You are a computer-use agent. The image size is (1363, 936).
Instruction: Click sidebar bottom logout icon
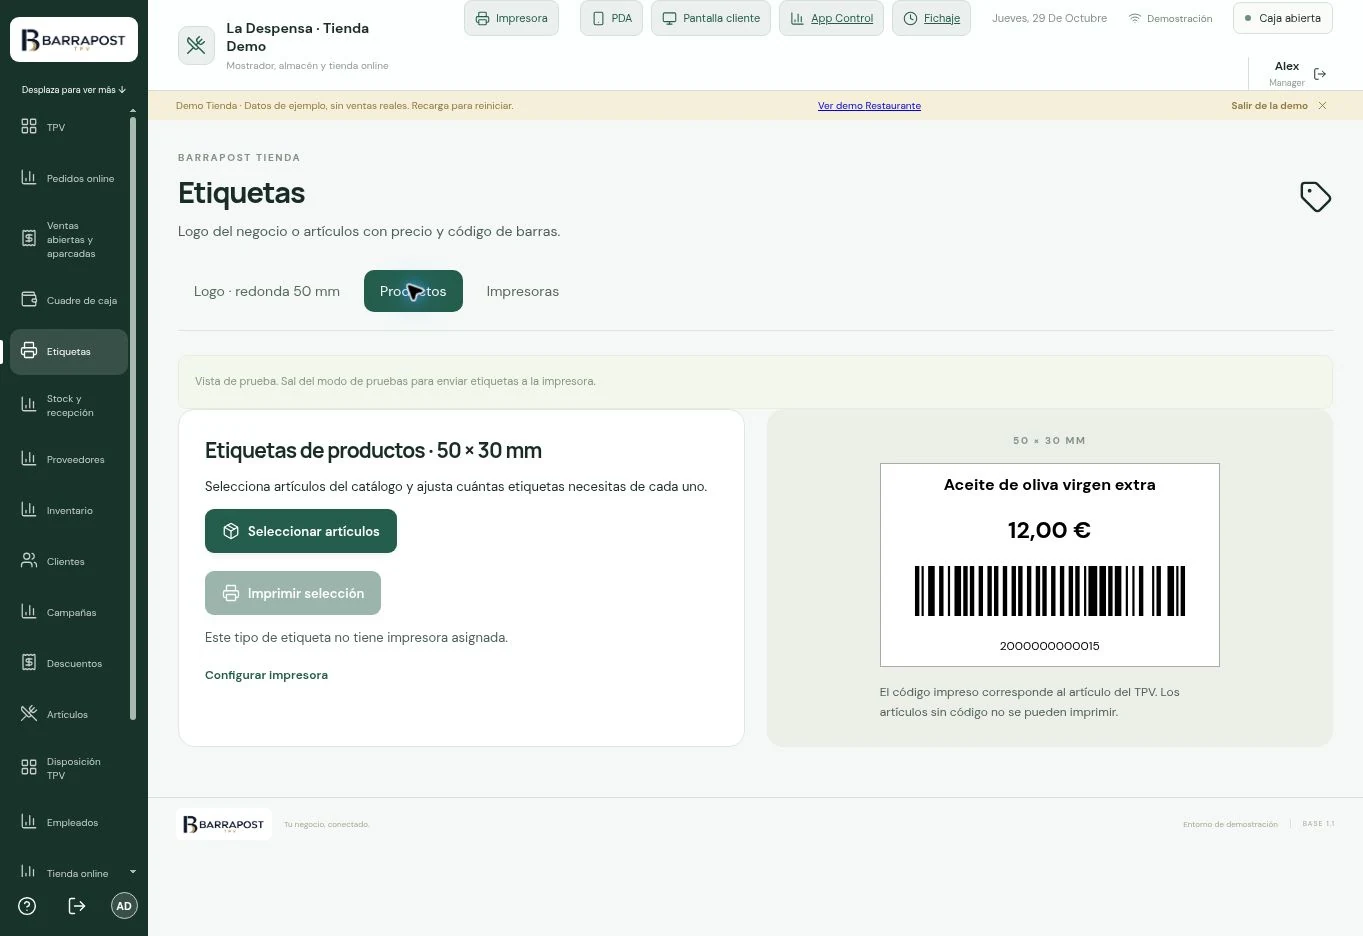(76, 906)
